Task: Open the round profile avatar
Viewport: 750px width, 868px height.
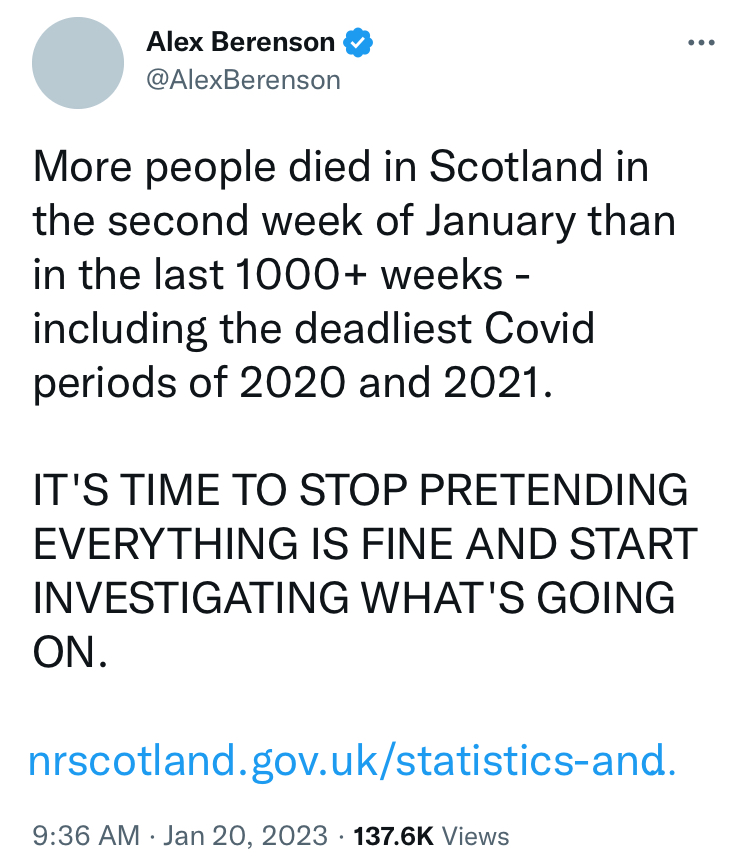Action: (x=79, y=61)
